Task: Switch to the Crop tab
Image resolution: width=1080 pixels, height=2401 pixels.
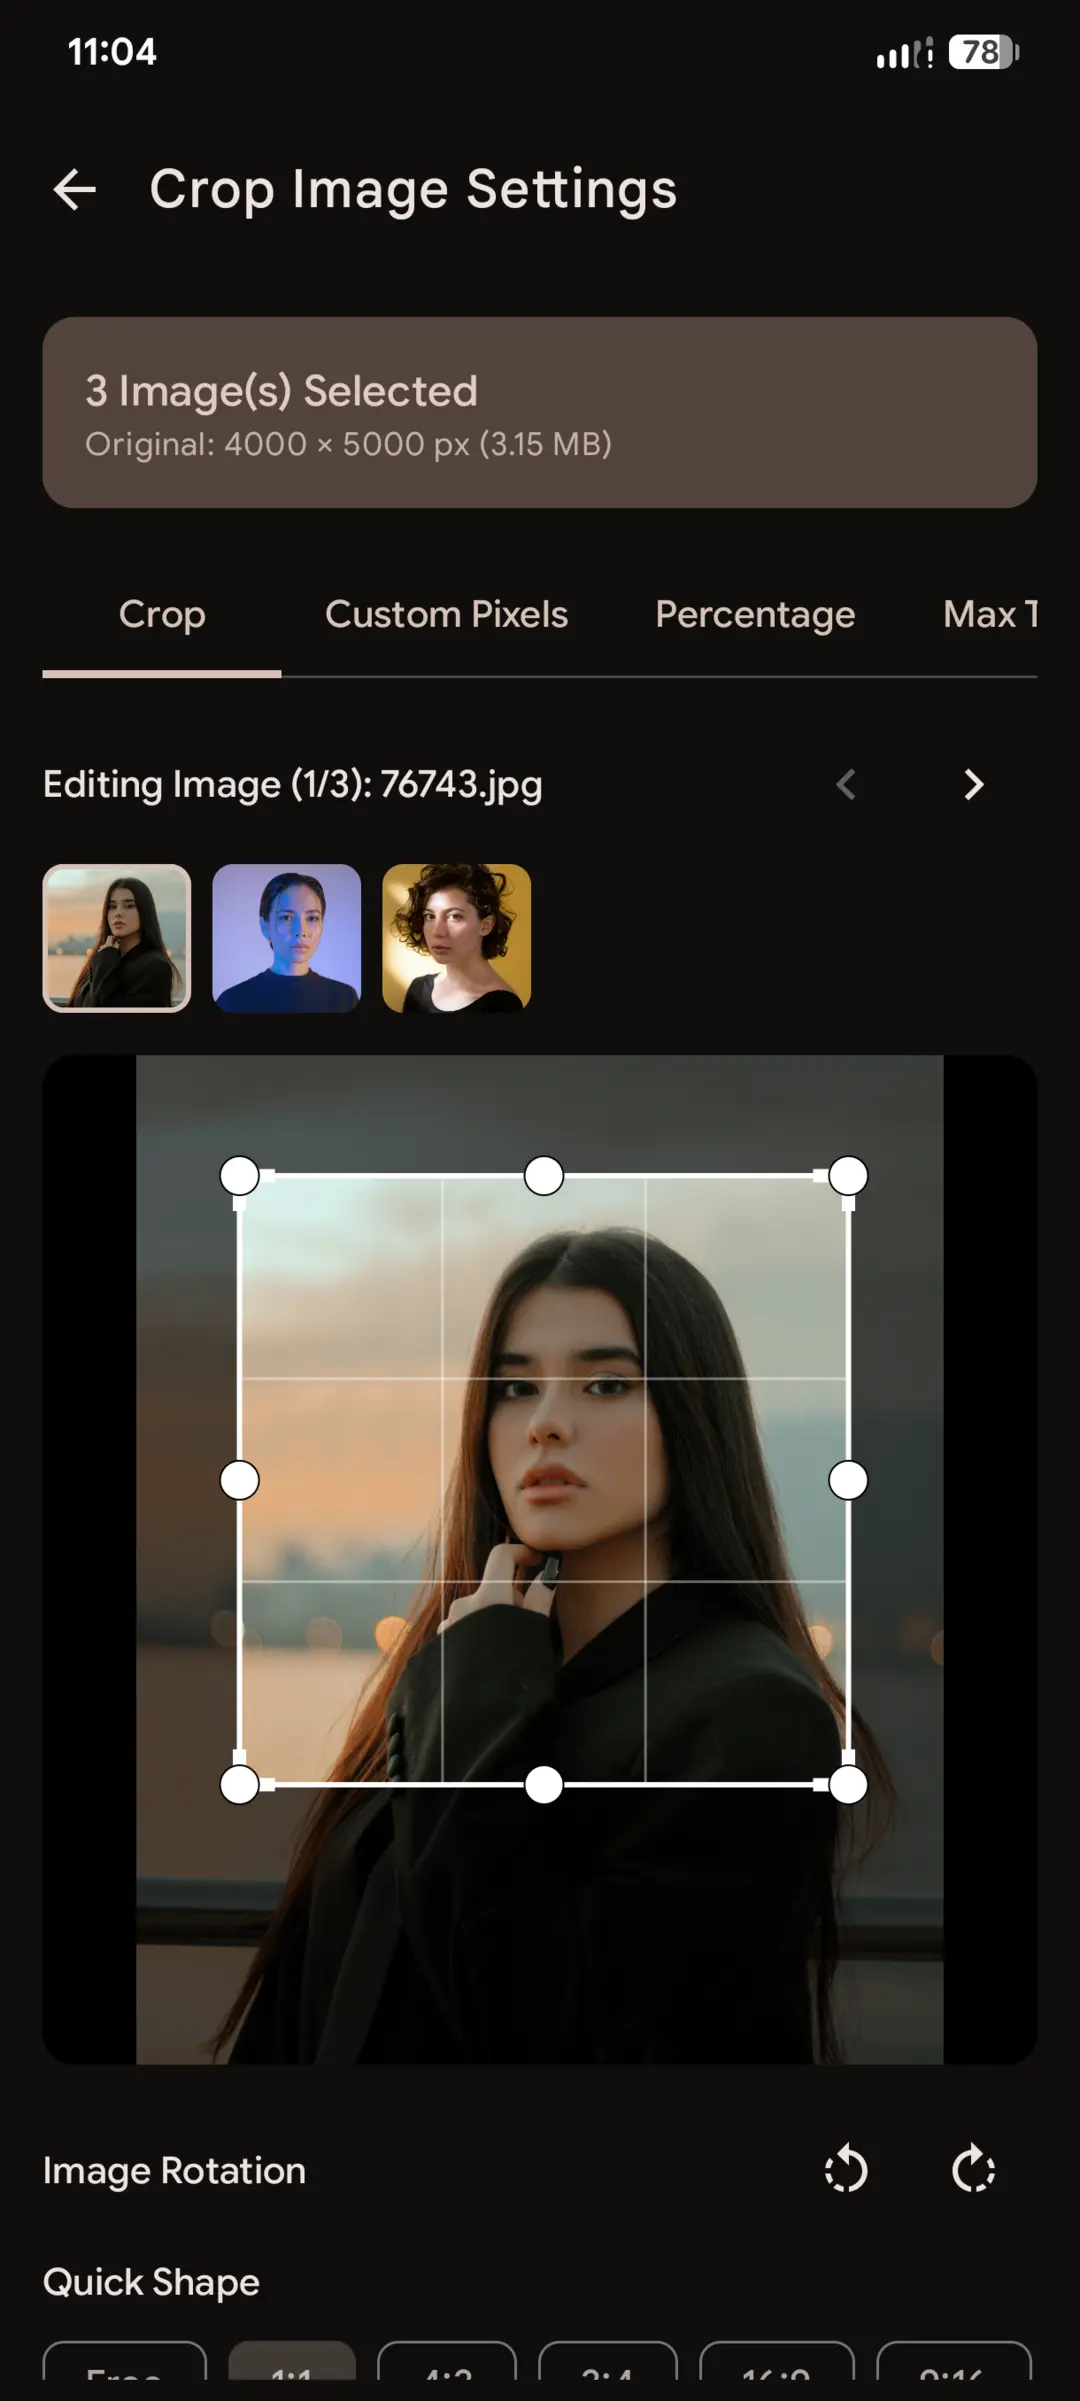Action: (x=162, y=614)
